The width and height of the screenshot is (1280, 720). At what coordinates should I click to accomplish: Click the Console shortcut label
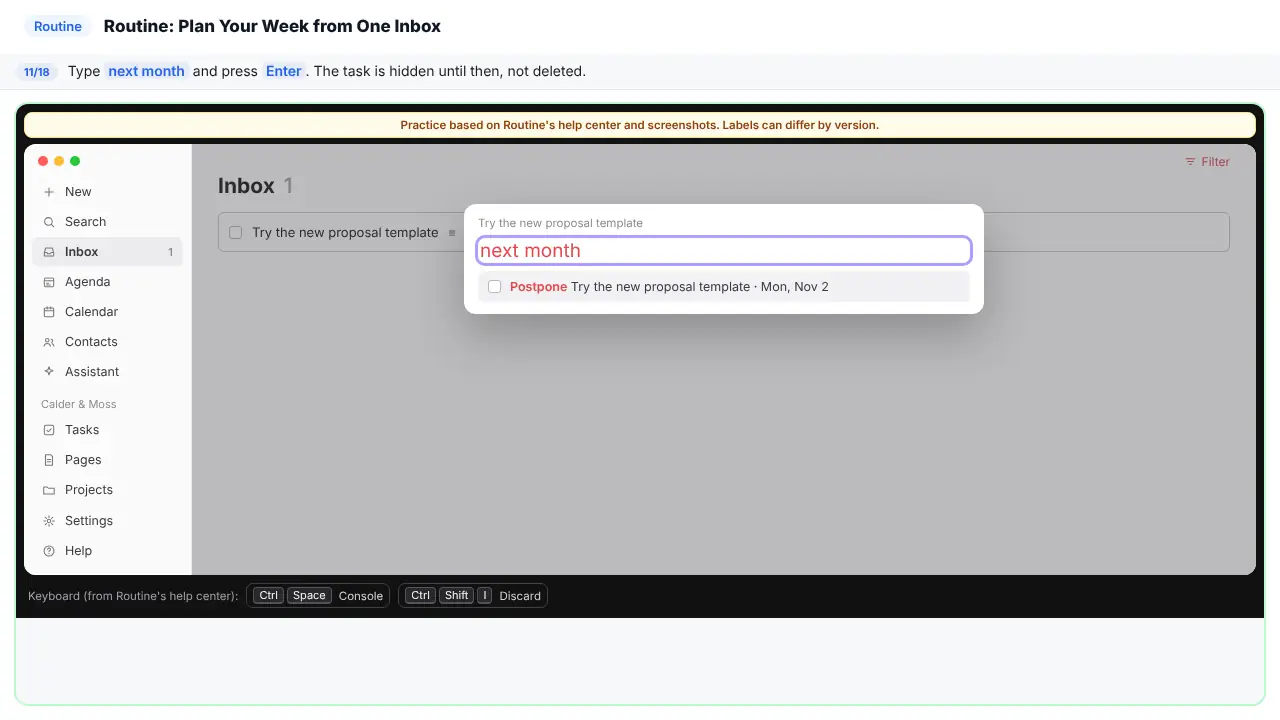(x=361, y=596)
